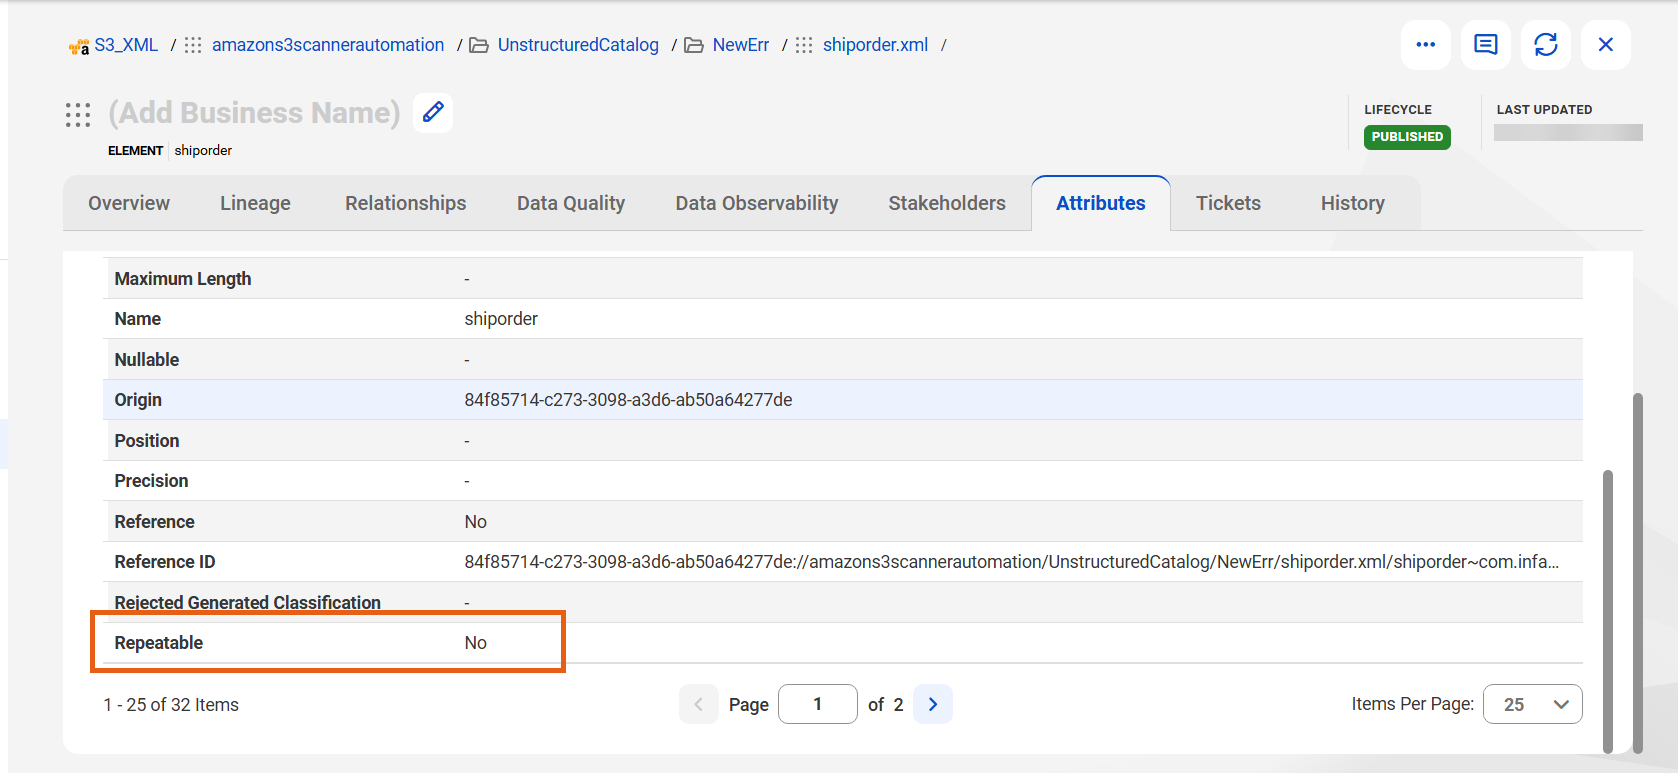
Task: Click Add Business Name placeholder text
Action: (254, 113)
